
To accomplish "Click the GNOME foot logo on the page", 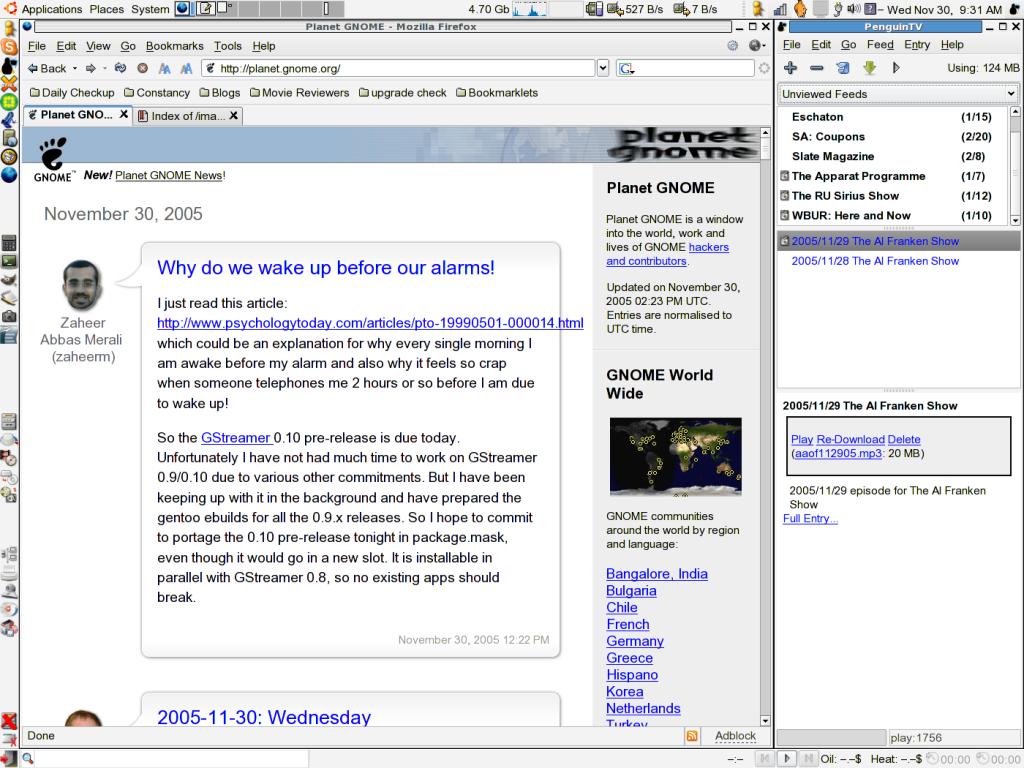I will 53,160.
